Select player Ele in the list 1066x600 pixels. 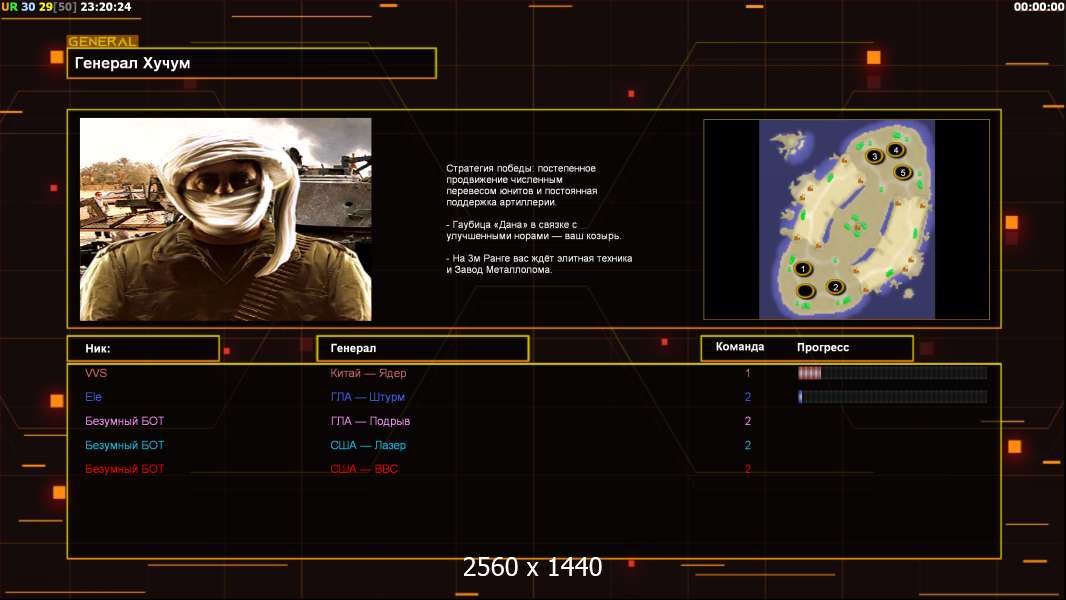[94, 397]
